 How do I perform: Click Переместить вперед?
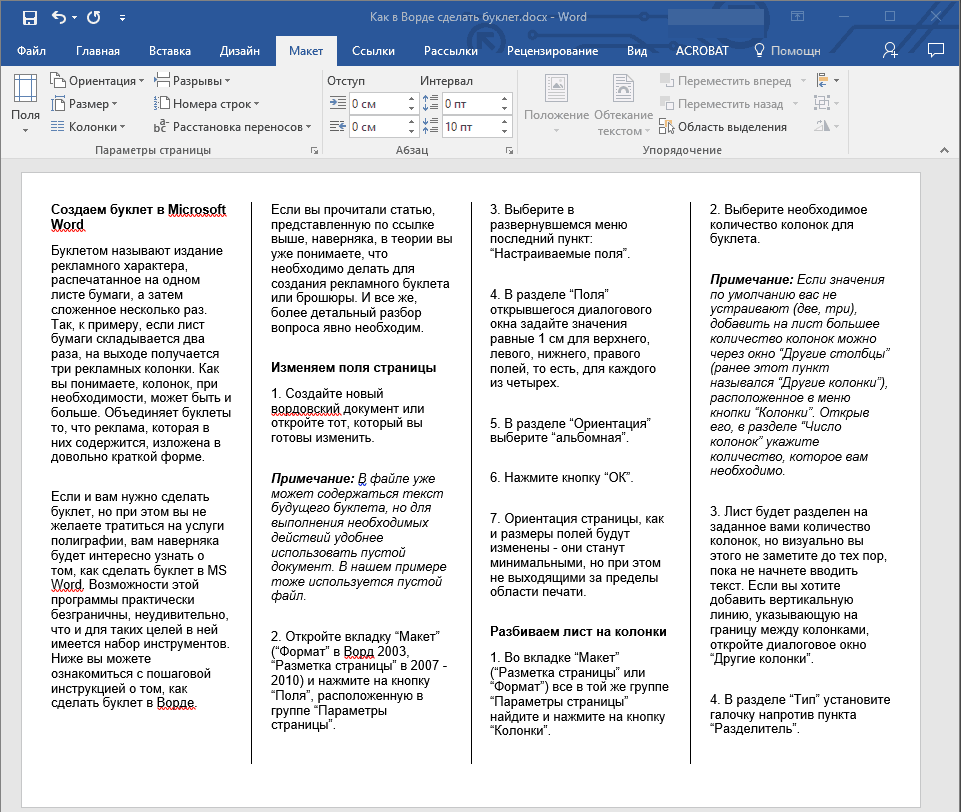732,81
